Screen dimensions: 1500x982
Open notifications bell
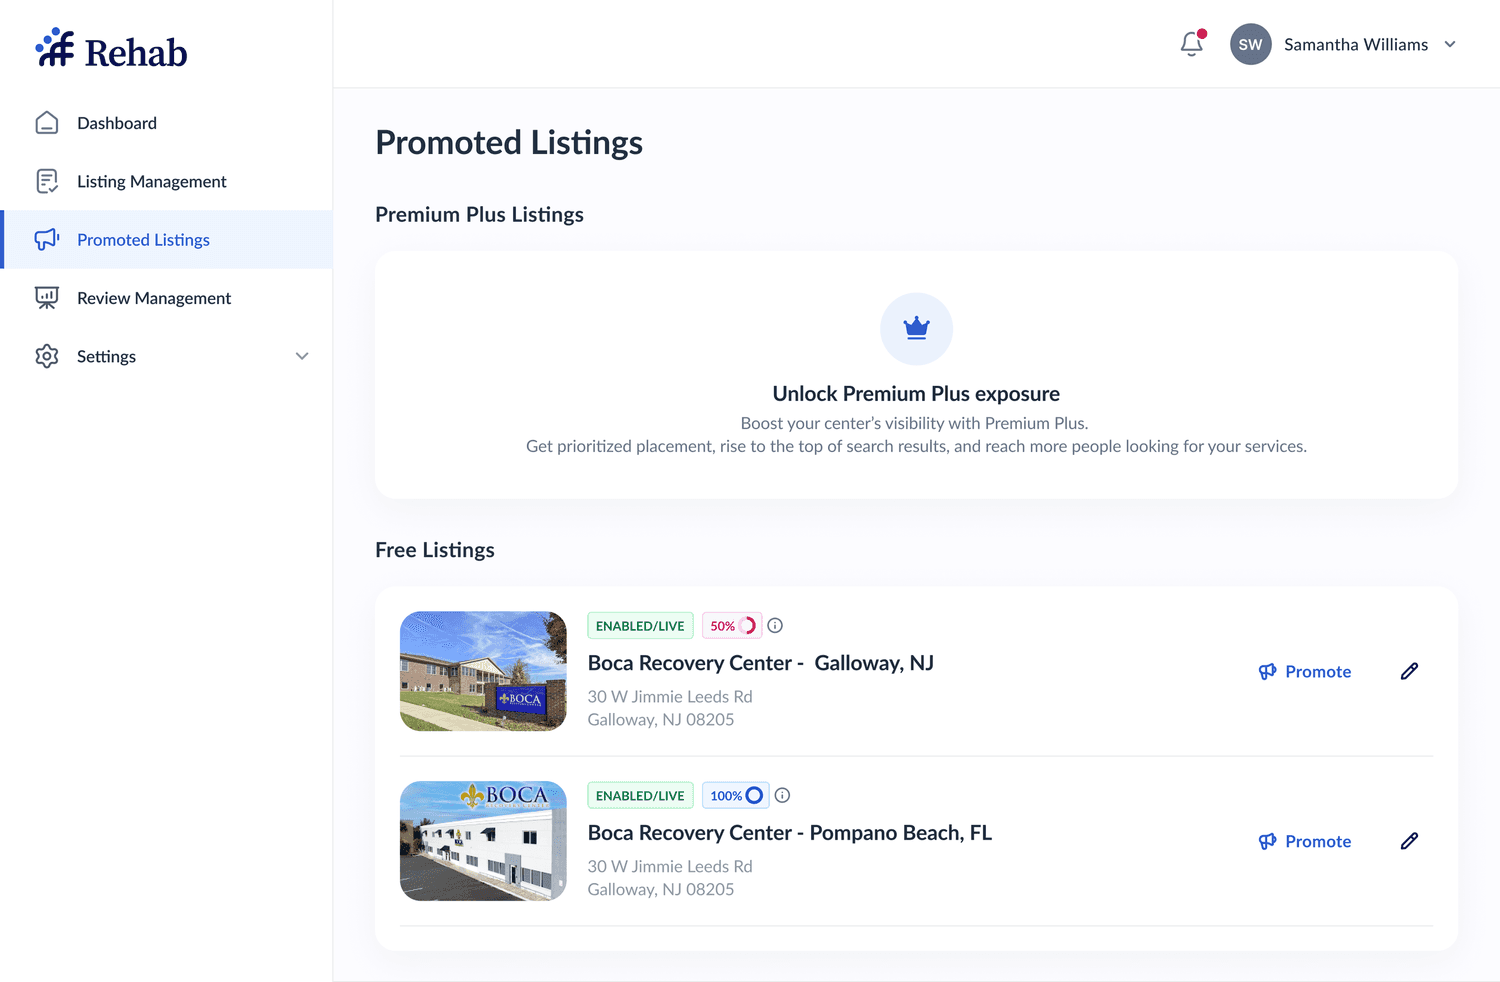(1192, 44)
